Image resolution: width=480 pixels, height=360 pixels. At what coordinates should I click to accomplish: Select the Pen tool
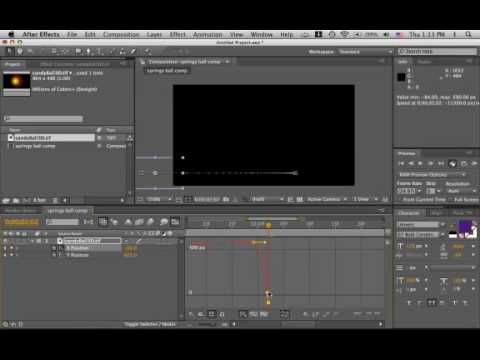point(88,51)
